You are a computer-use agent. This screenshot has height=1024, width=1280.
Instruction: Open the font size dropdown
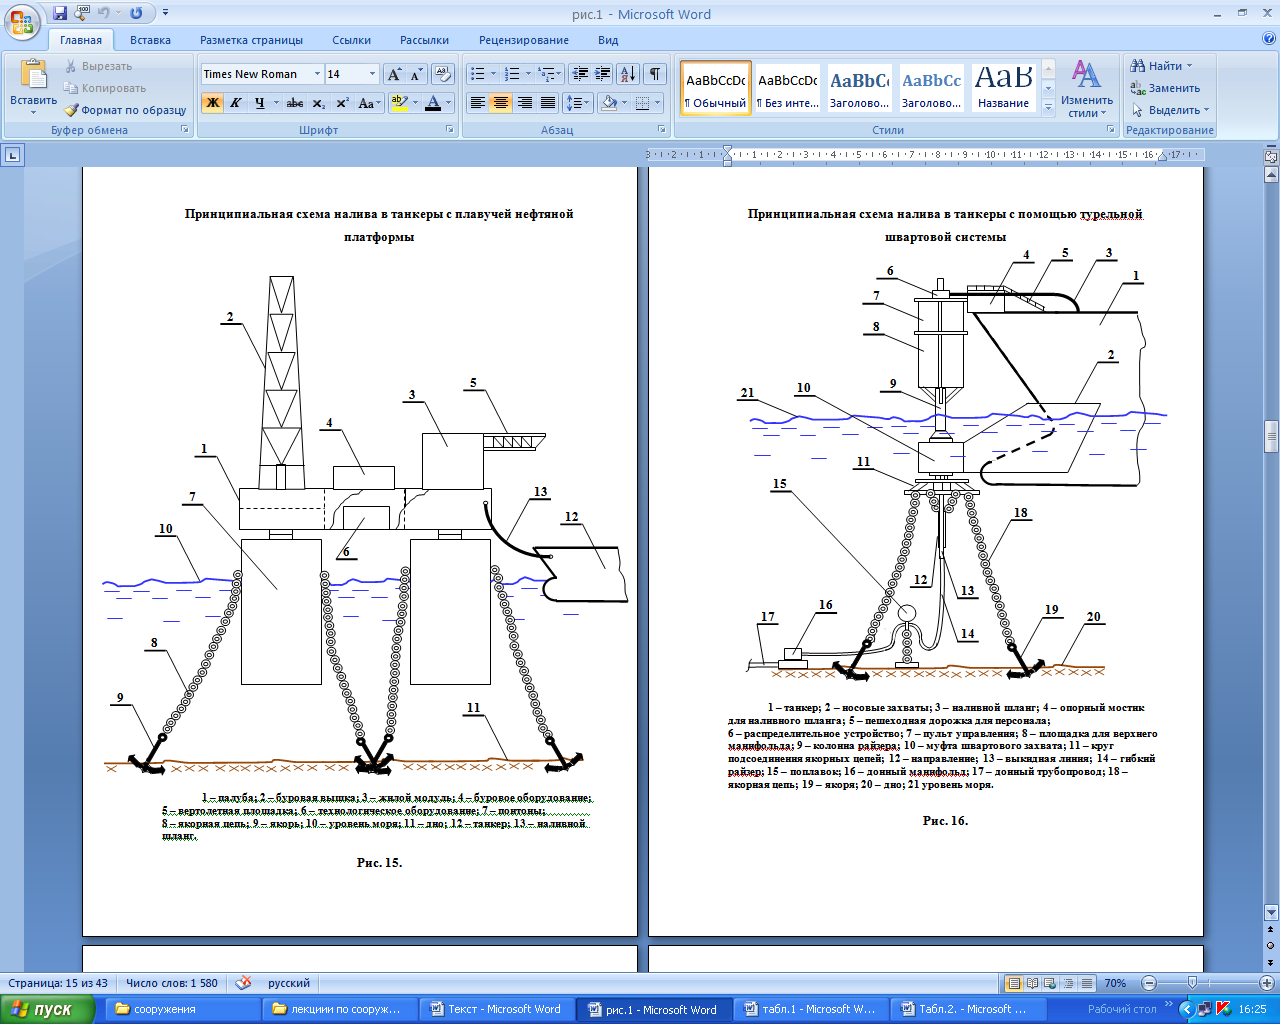click(372, 74)
